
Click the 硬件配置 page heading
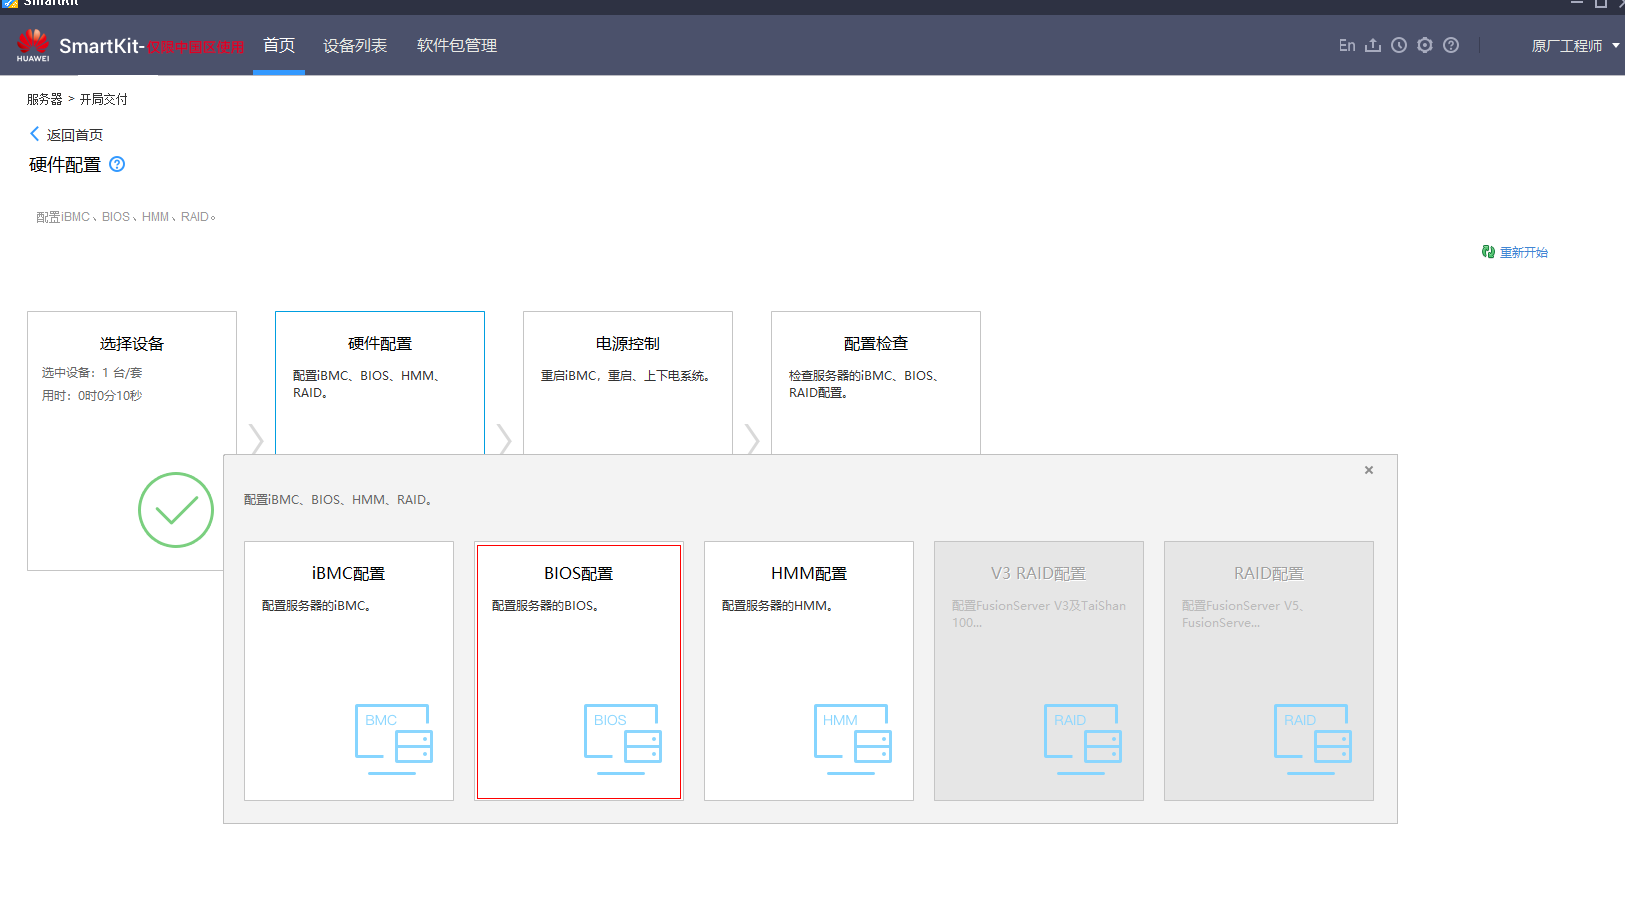(x=65, y=165)
